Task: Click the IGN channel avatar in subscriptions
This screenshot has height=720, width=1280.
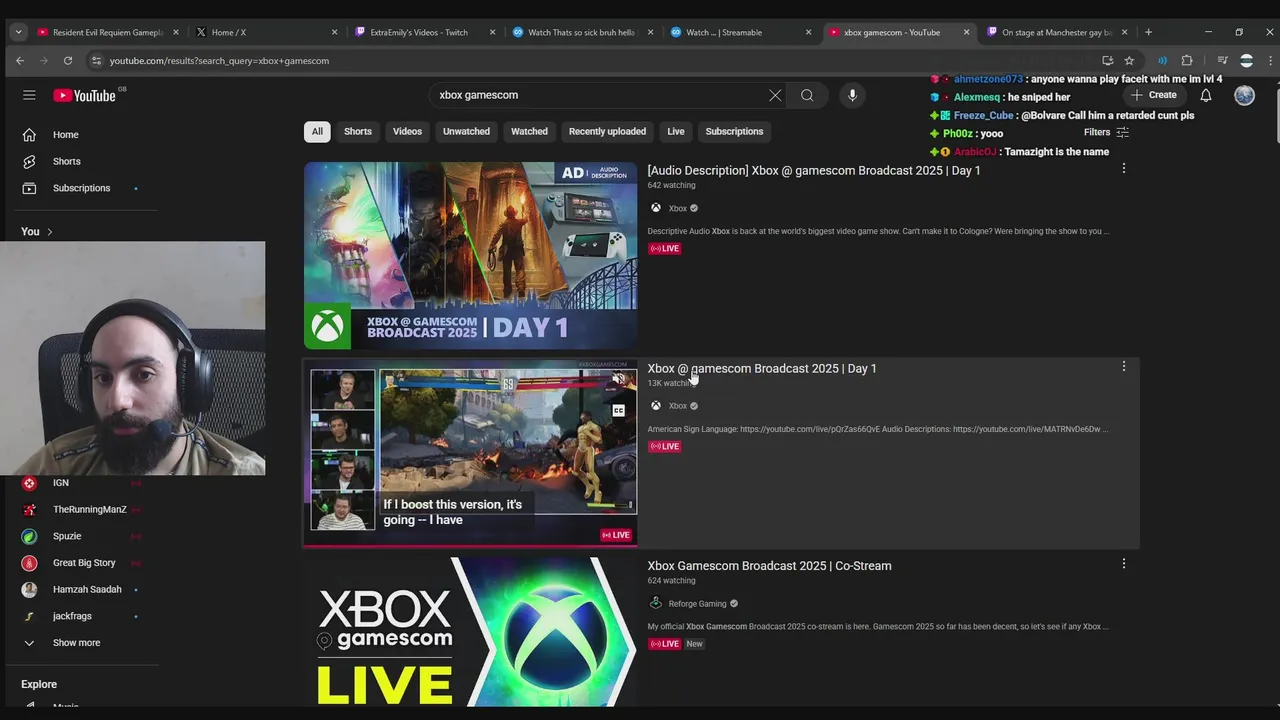Action: tap(29, 483)
